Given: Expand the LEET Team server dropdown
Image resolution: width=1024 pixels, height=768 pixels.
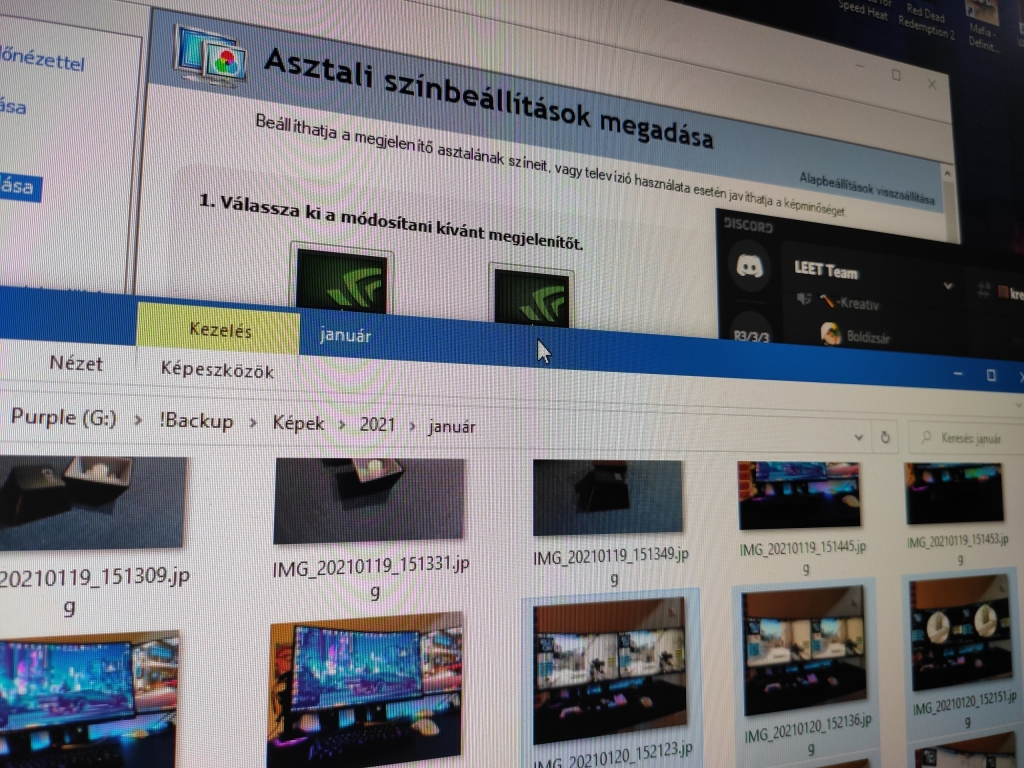Looking at the screenshot, I should (x=948, y=286).
